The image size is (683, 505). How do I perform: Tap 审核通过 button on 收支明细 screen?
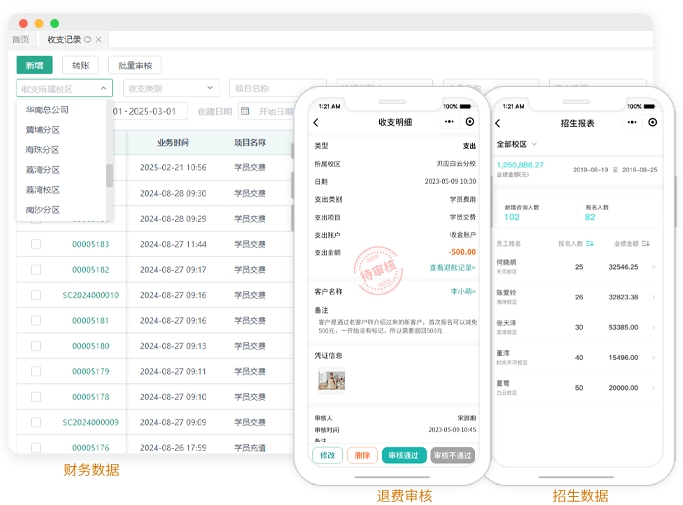[x=404, y=455]
